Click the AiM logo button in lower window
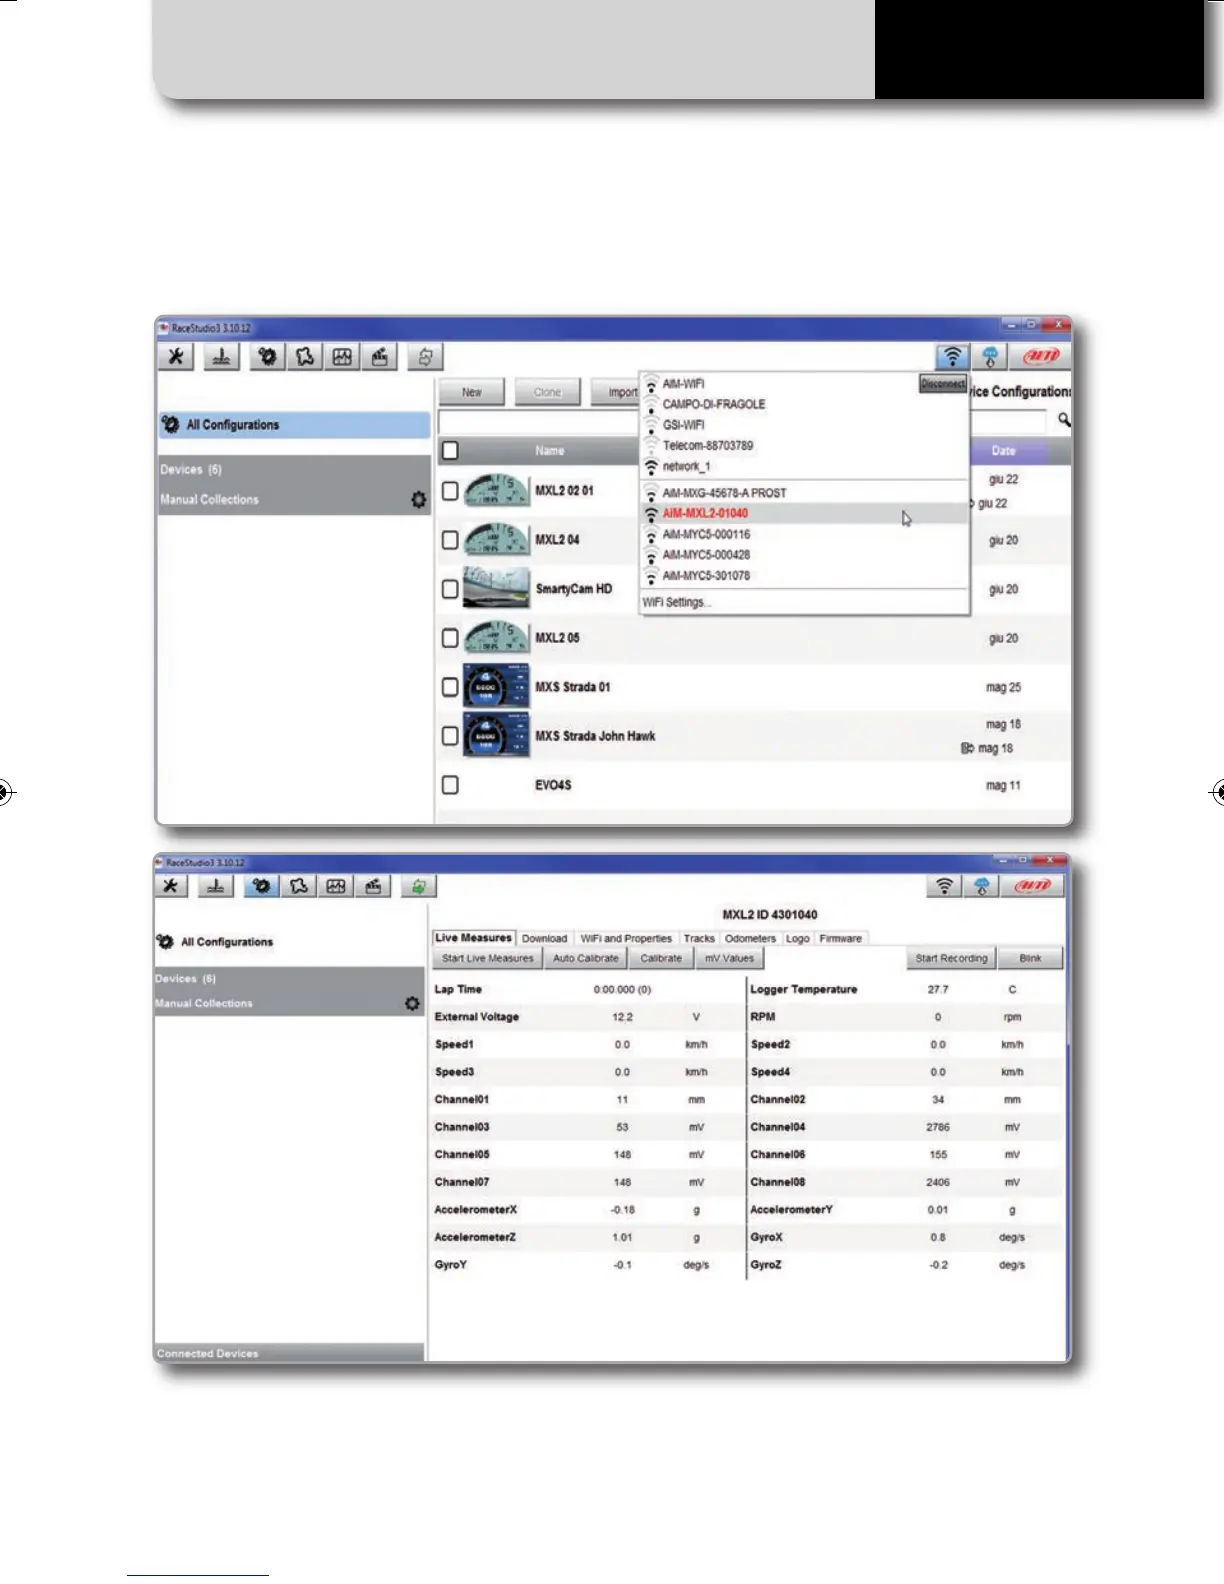 (1032, 885)
